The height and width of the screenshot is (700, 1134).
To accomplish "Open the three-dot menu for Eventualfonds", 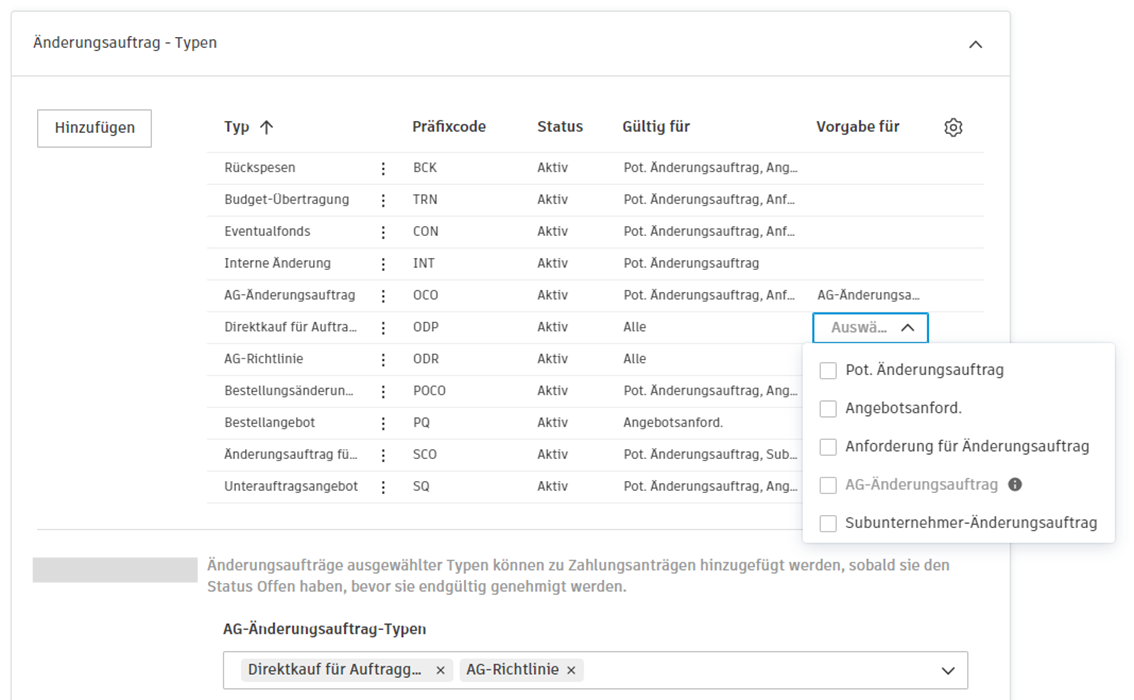I will pos(384,231).
